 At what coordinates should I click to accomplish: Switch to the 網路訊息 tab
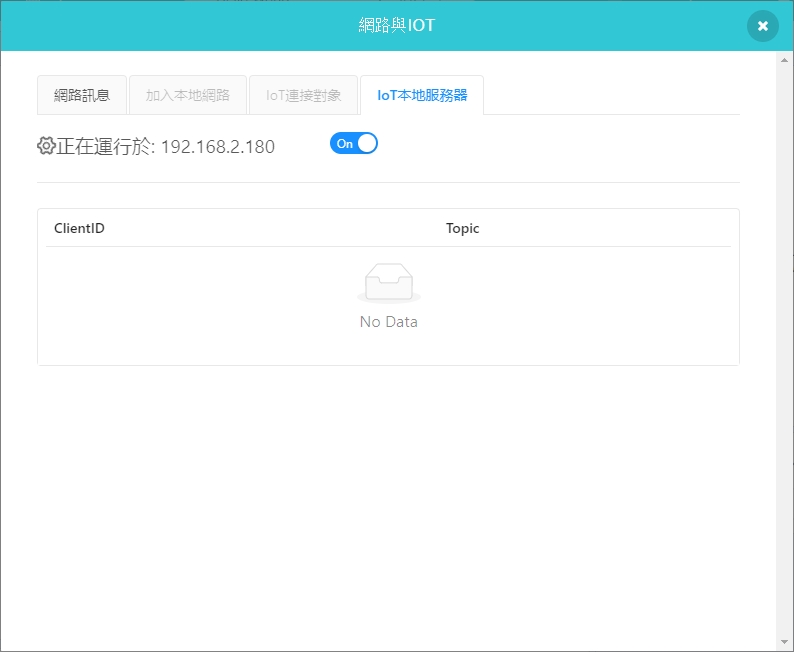click(82, 96)
